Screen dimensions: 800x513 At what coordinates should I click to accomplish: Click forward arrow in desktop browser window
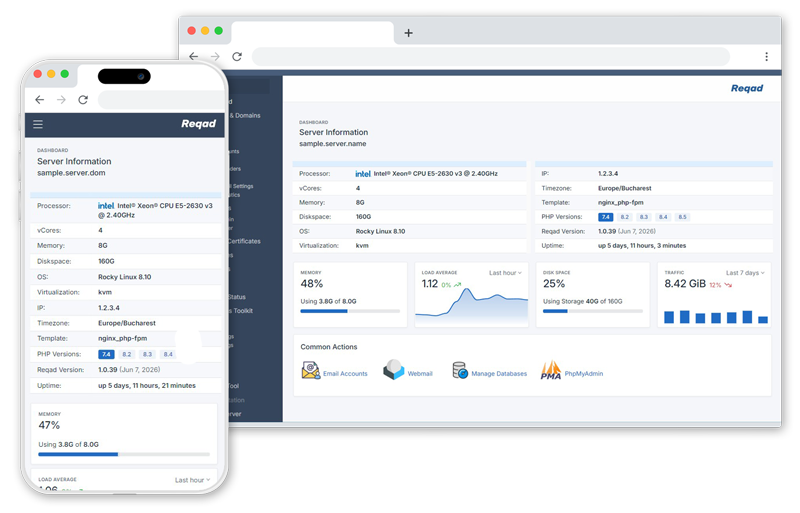coord(215,56)
